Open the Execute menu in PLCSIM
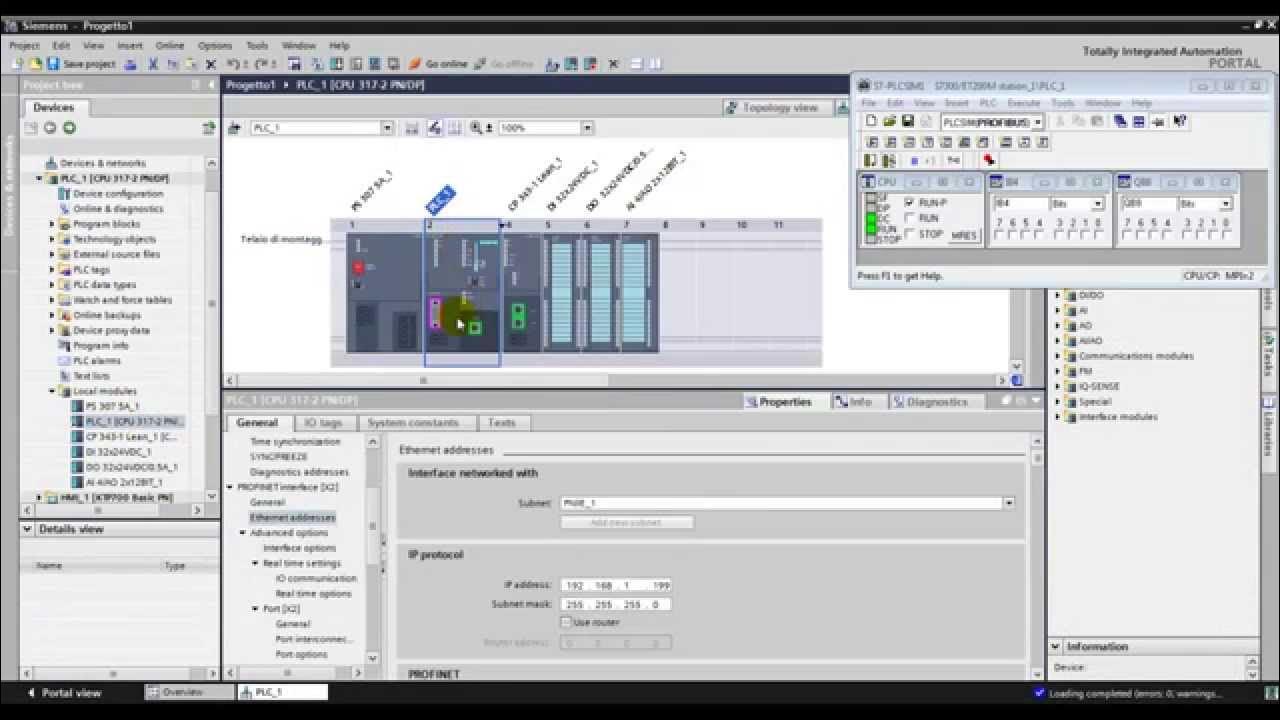Image resolution: width=1280 pixels, height=720 pixels. (1024, 103)
